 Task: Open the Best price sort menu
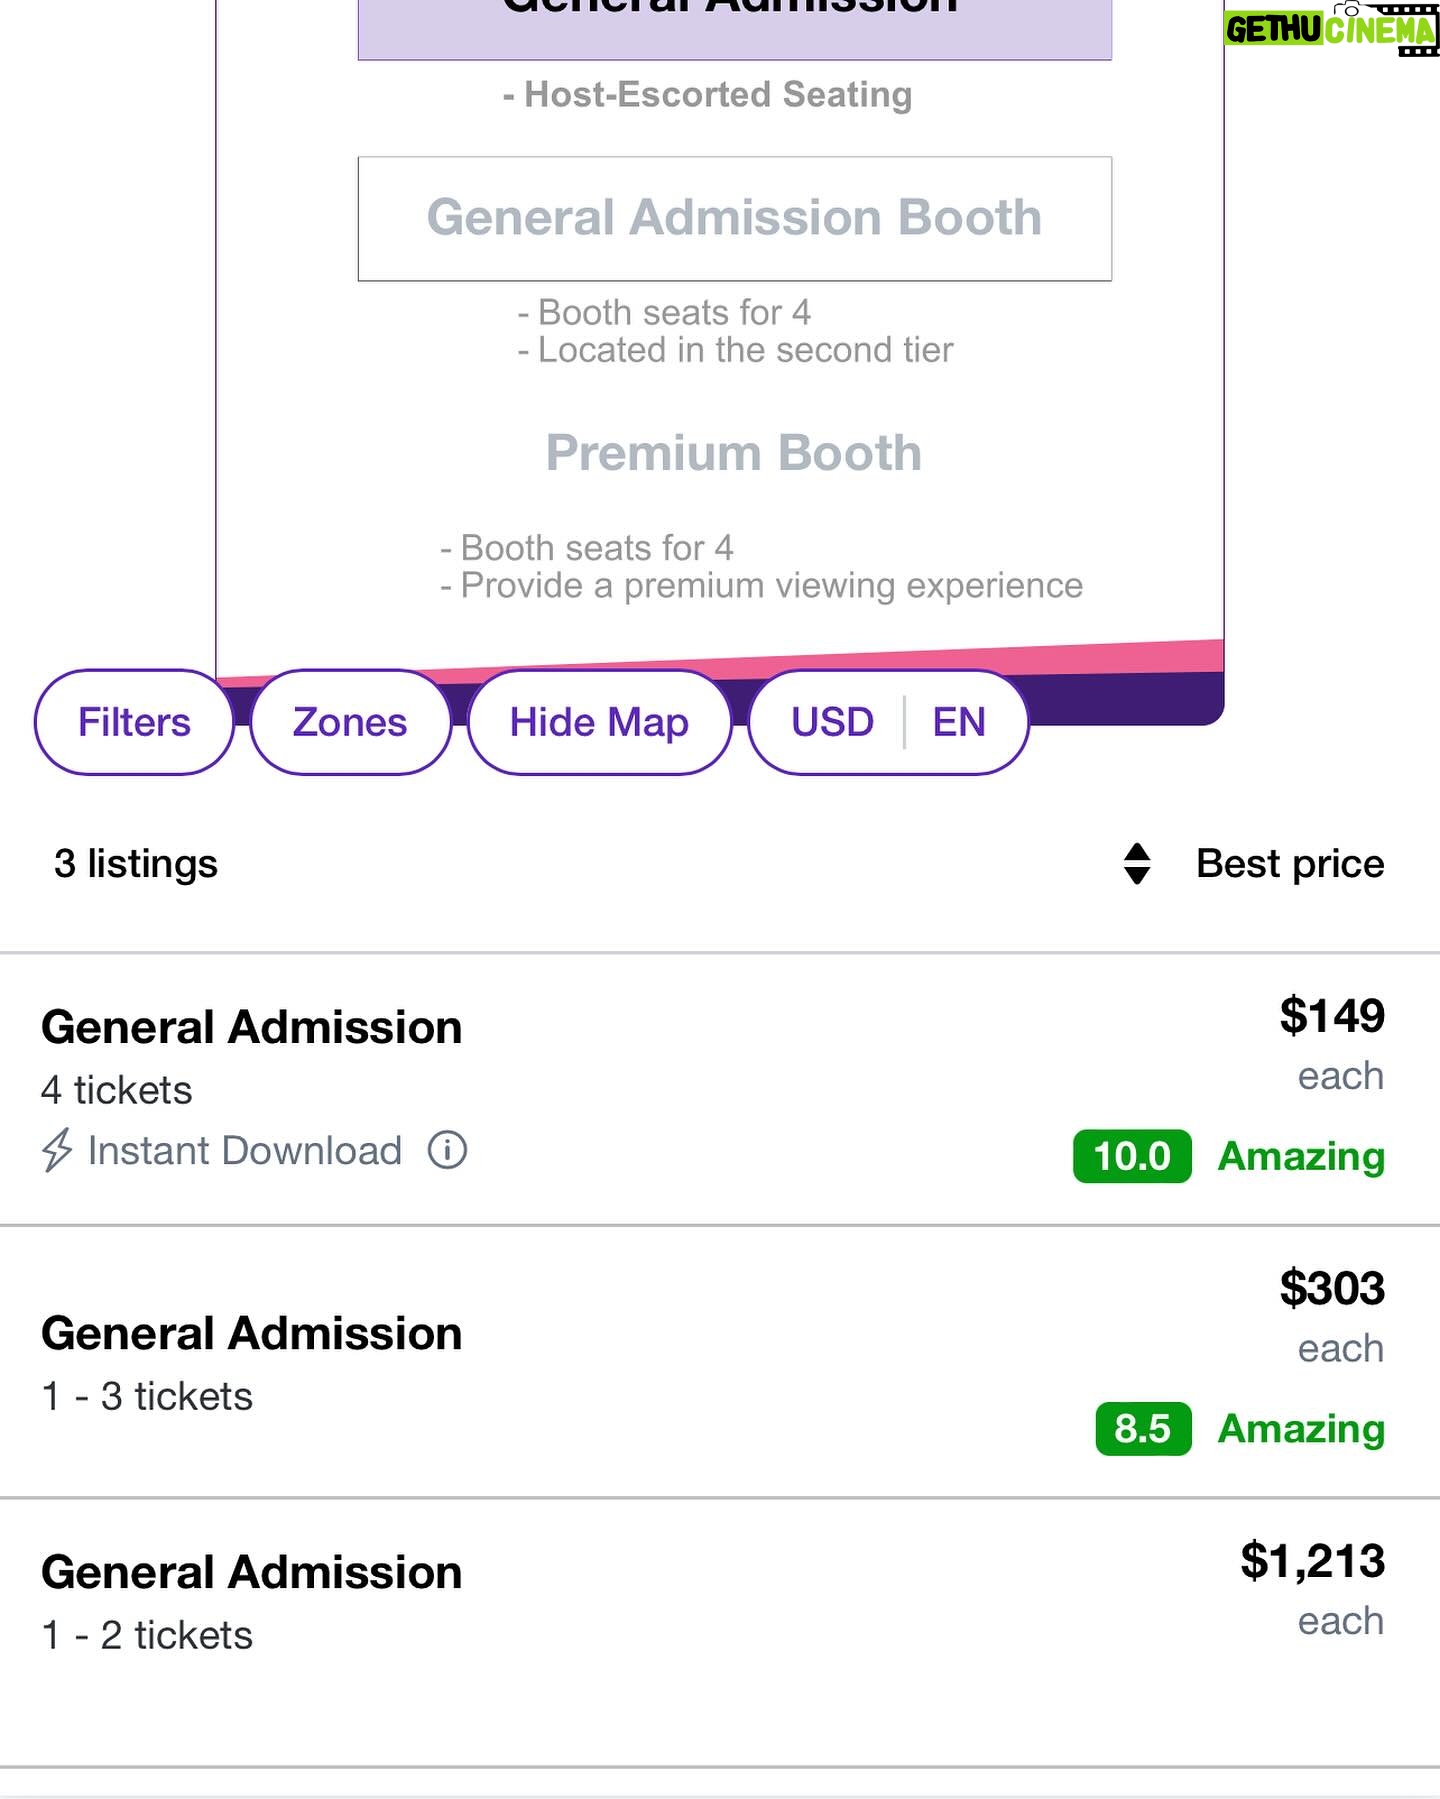click(x=1290, y=864)
